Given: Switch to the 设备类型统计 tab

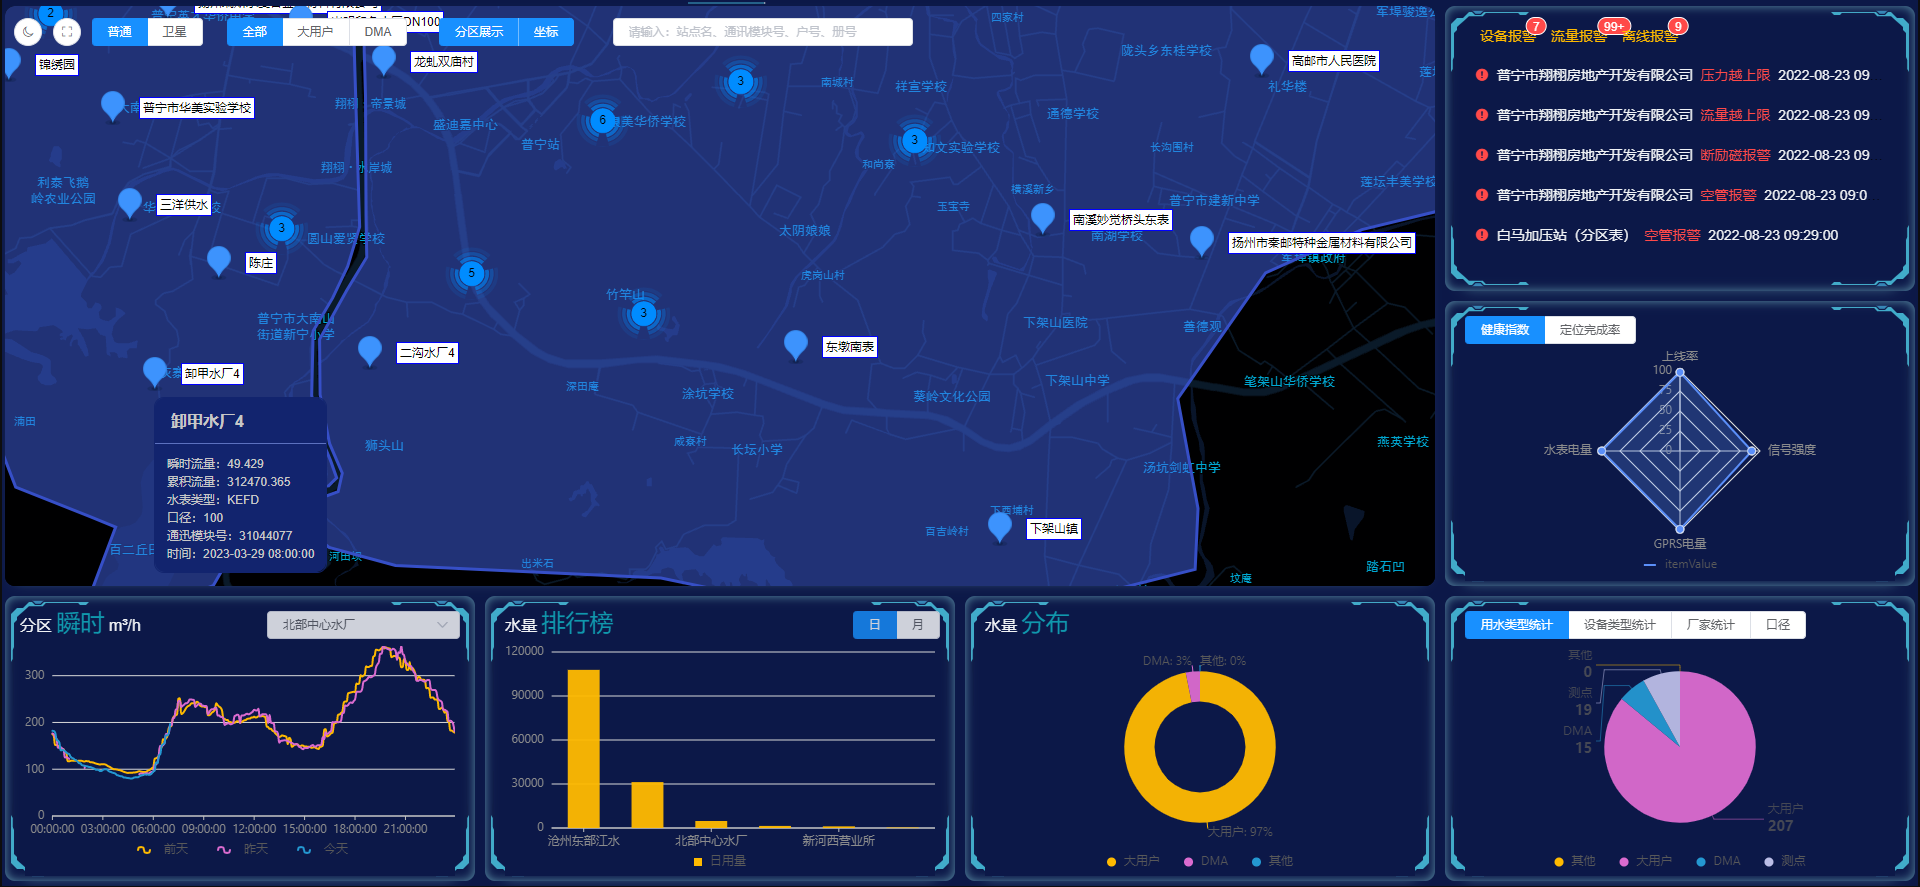Looking at the screenshot, I should click(1619, 625).
